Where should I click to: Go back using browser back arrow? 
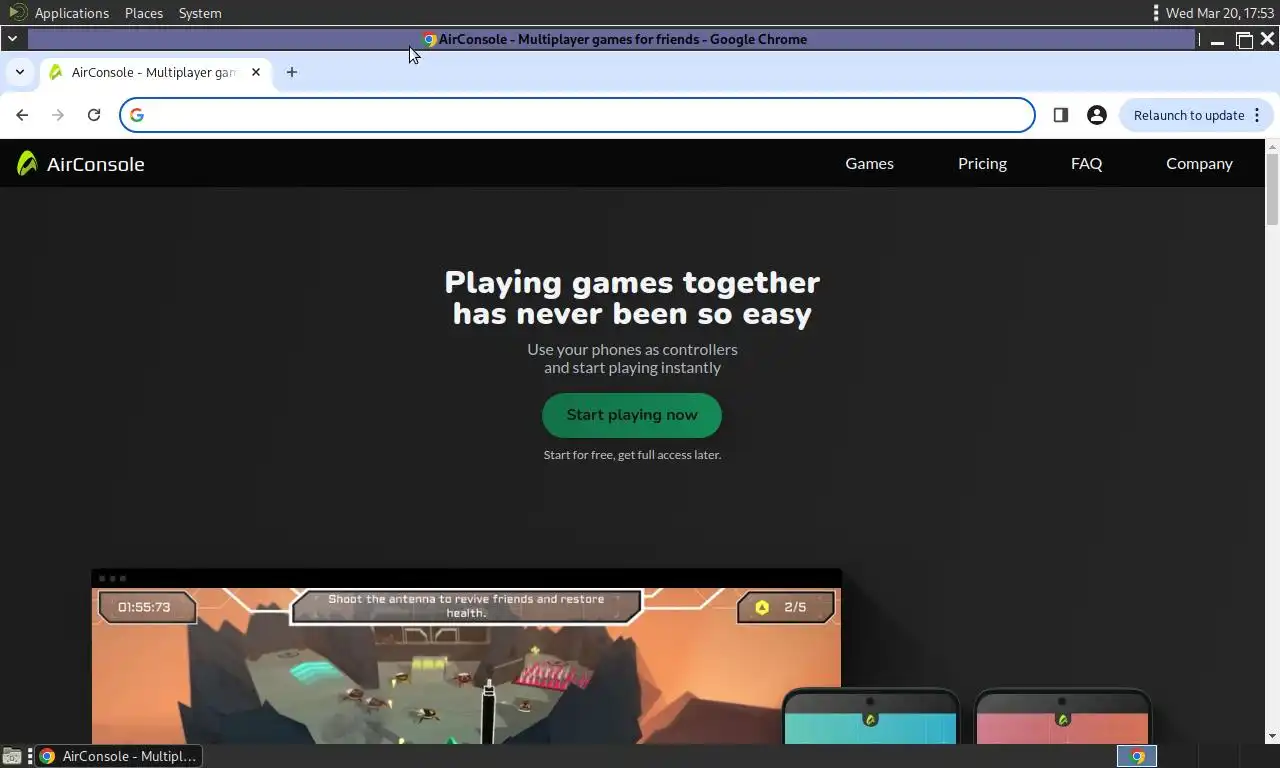(22, 115)
